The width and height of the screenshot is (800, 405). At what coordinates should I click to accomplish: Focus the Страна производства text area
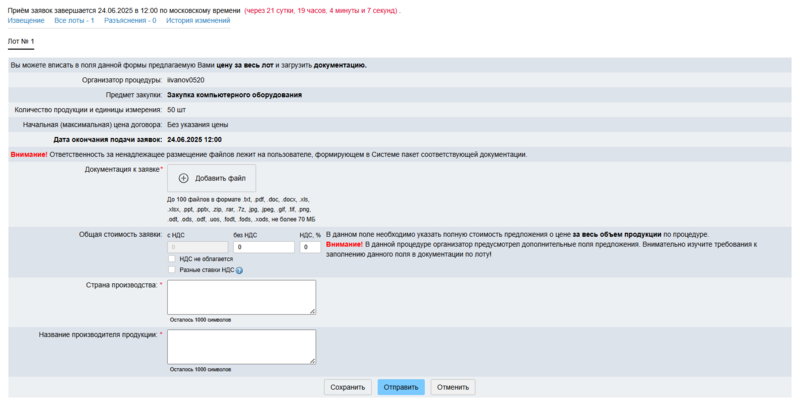tap(240, 297)
